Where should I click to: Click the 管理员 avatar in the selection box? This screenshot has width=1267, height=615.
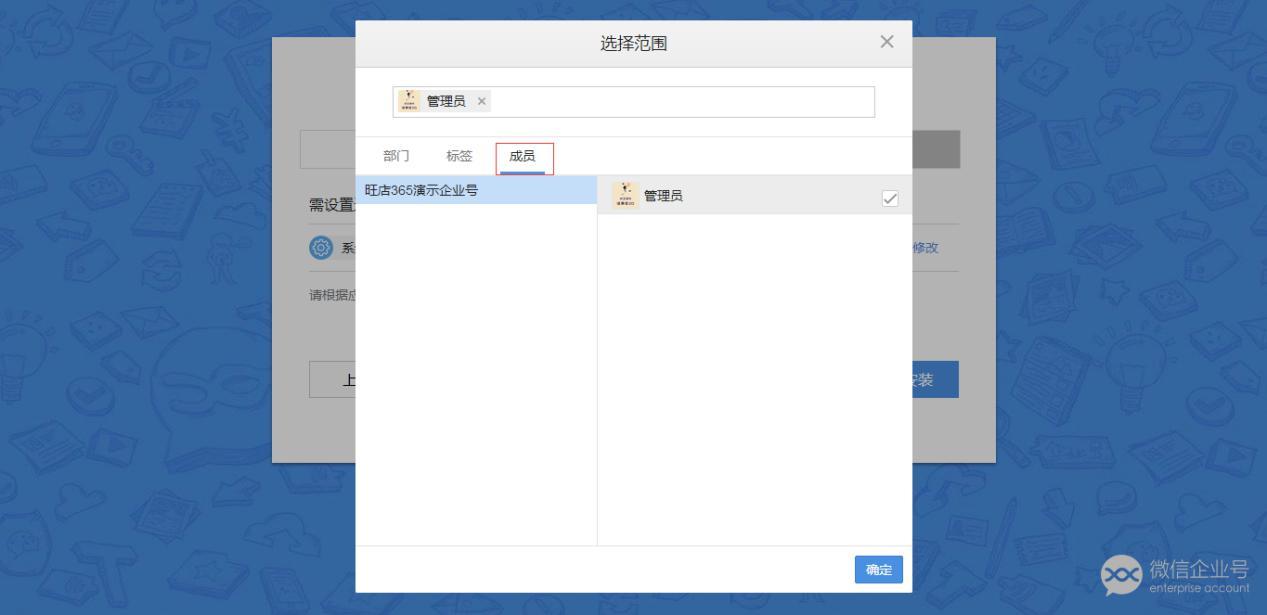(409, 101)
